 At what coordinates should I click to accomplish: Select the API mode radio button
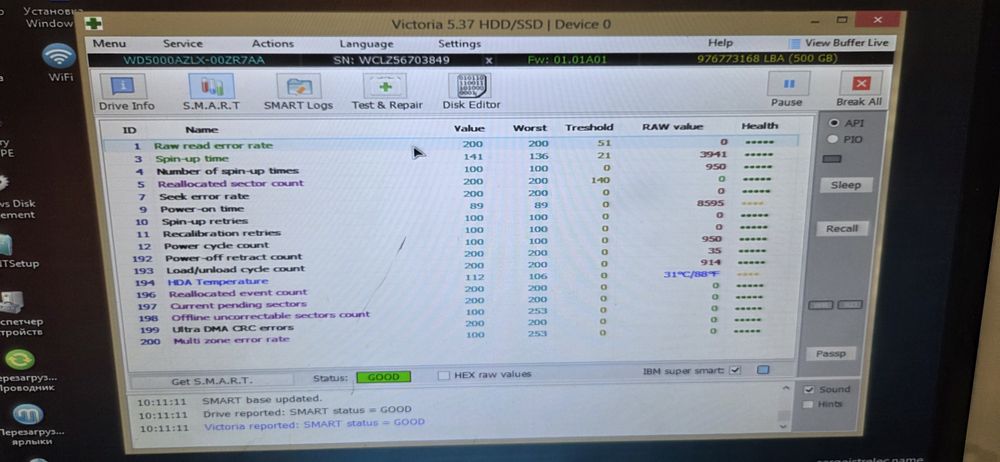point(833,123)
